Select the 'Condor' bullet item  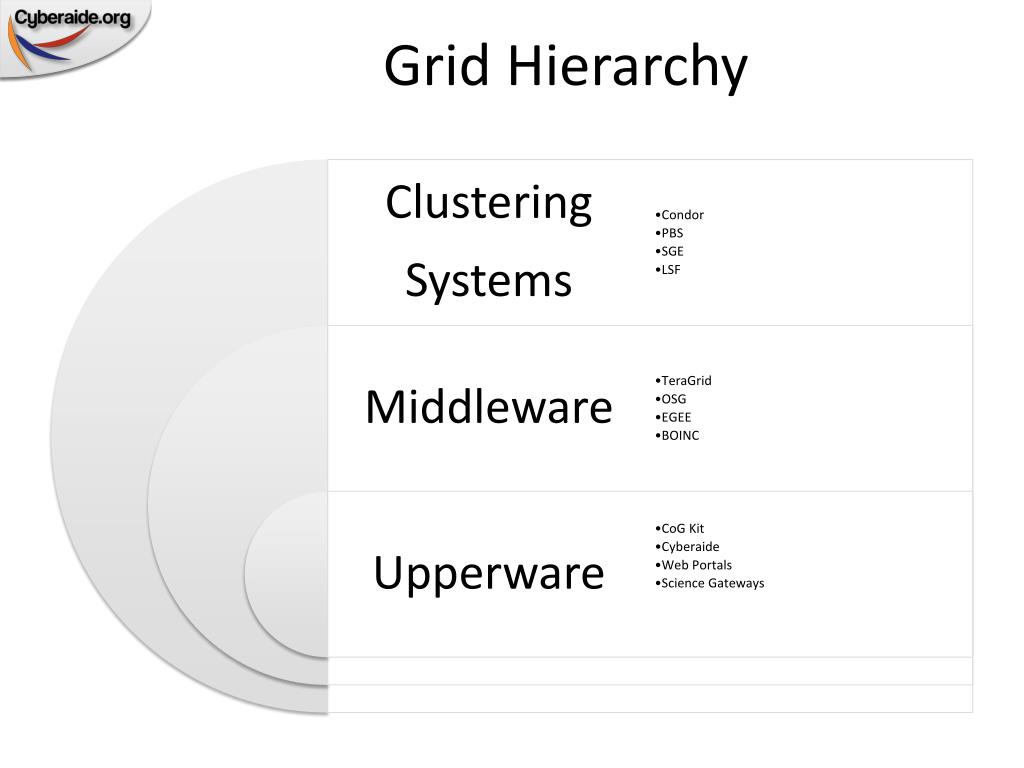coord(679,215)
